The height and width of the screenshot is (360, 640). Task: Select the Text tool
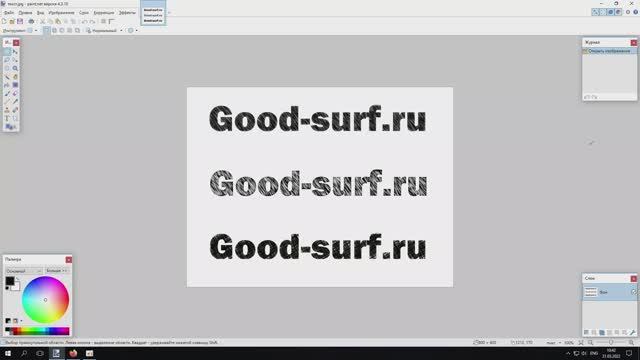[7, 118]
